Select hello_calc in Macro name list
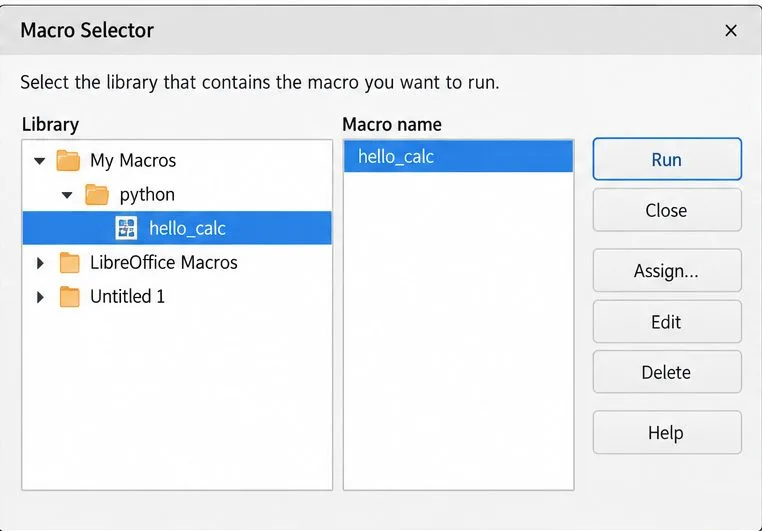762x531 pixels. pos(458,156)
